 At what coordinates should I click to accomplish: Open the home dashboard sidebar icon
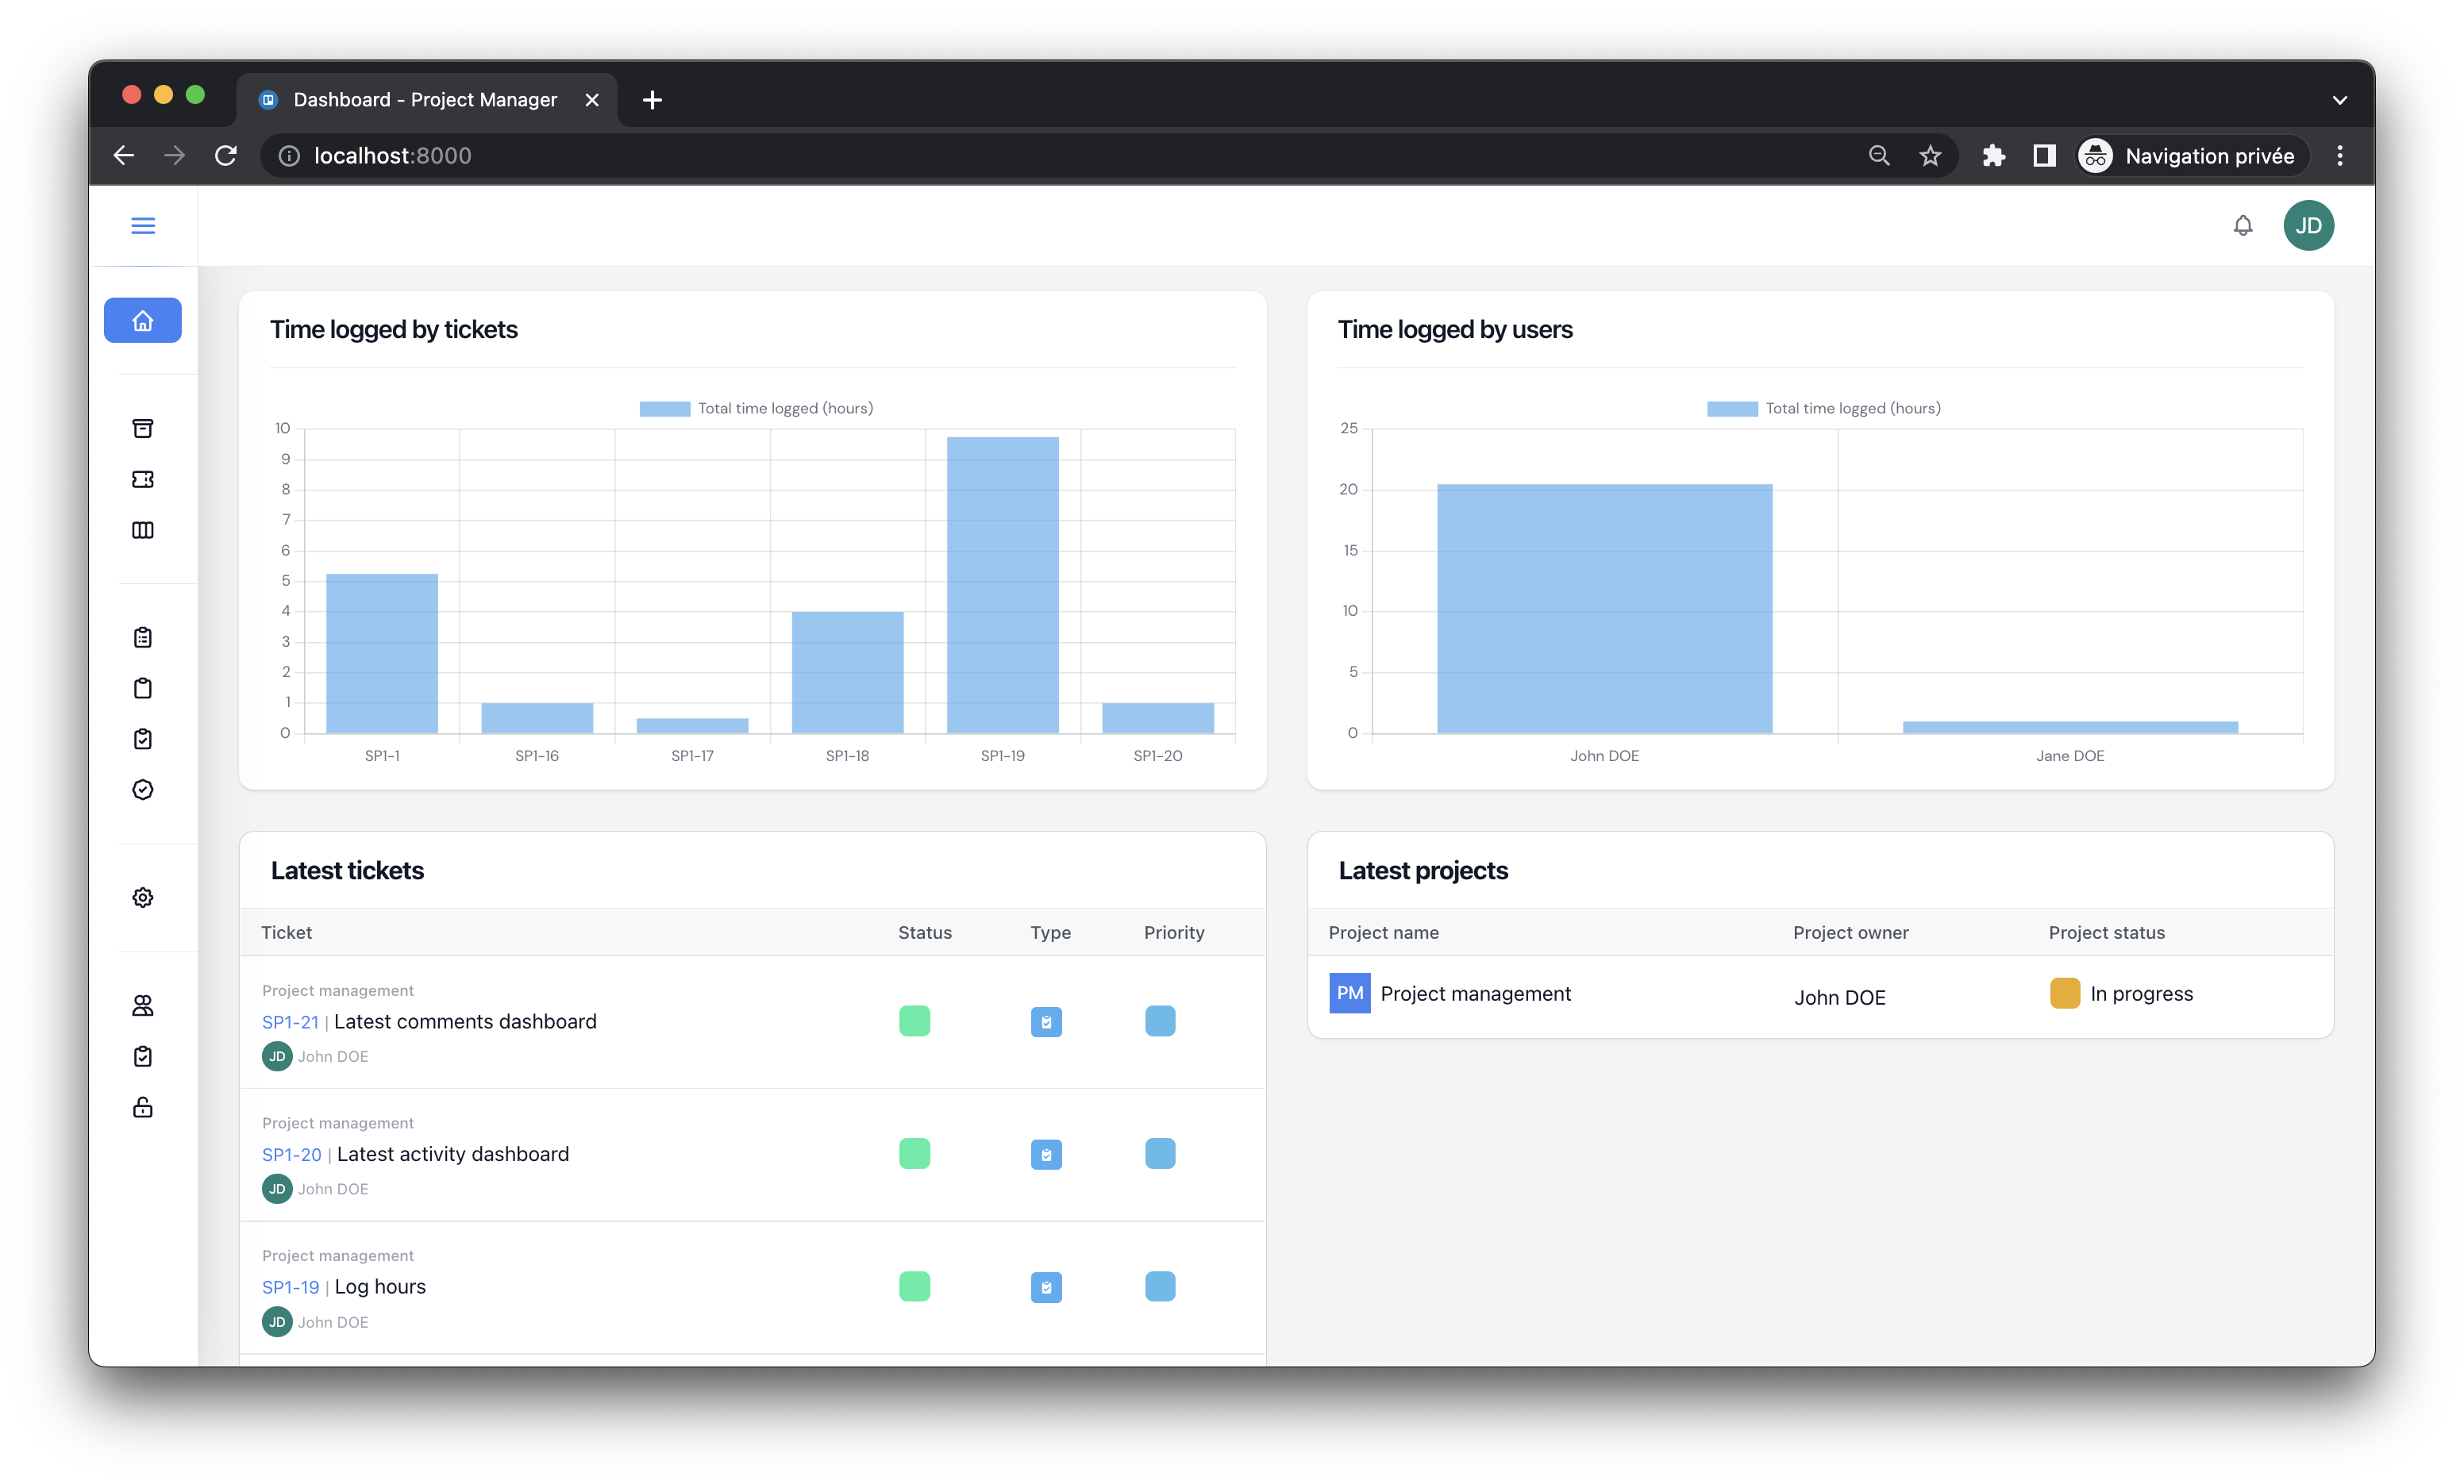(143, 320)
